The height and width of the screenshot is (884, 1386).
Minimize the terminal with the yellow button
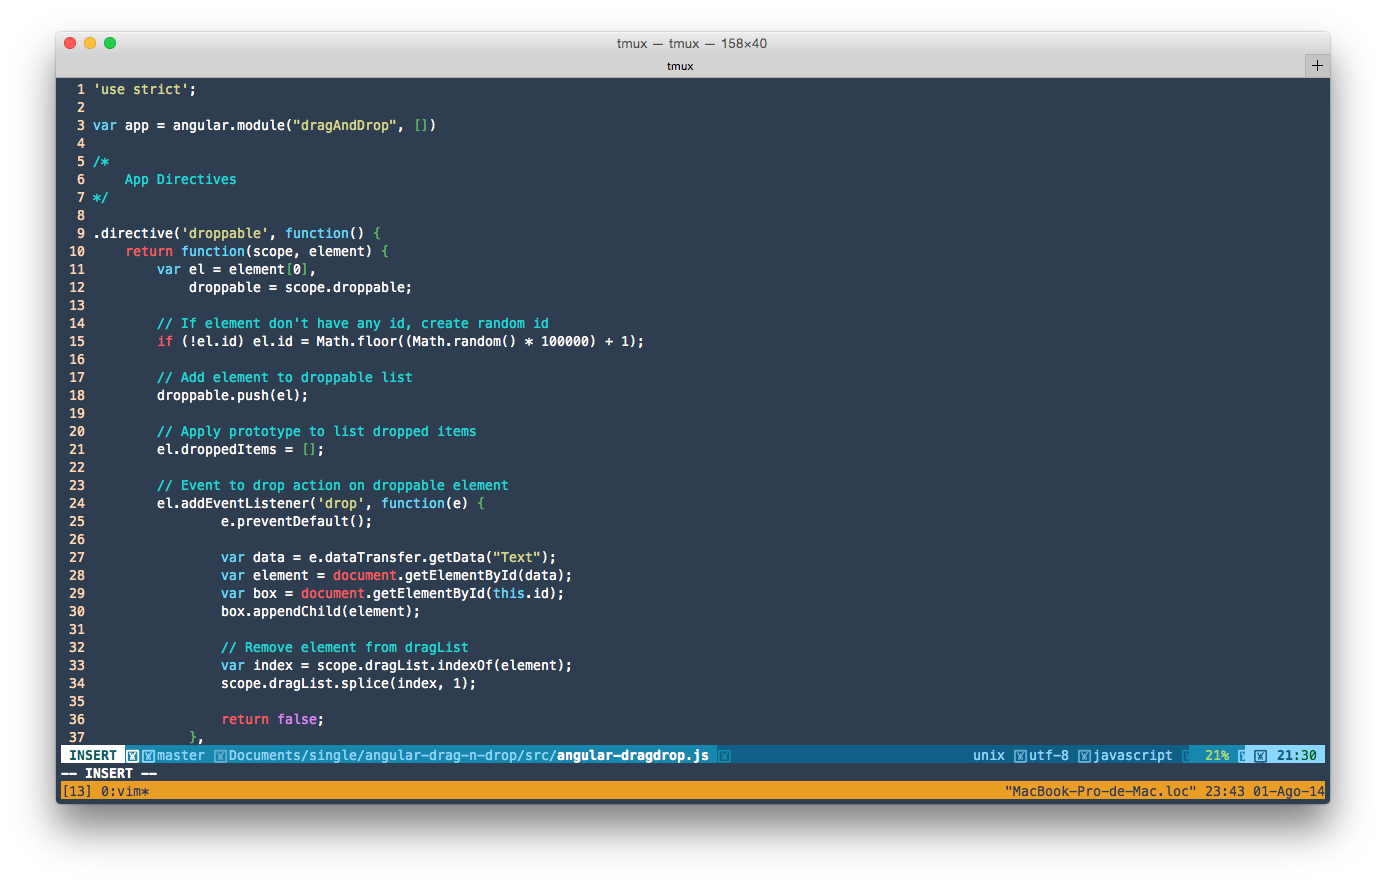[90, 43]
